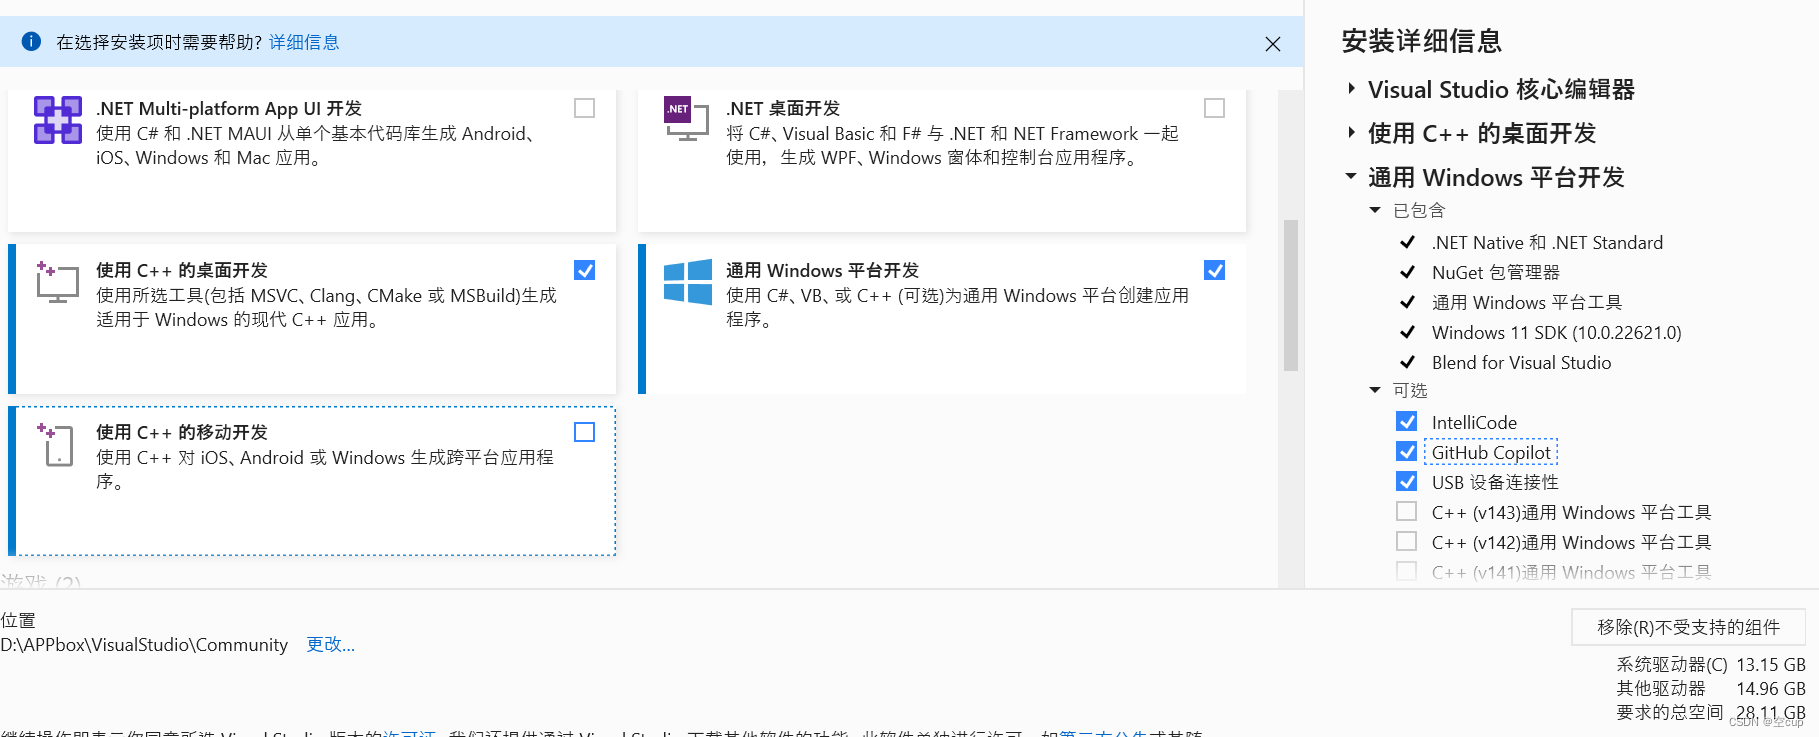Screen dimensions: 1819x737
Task: Select Blend for Visual Studio item
Action: (x=1521, y=363)
